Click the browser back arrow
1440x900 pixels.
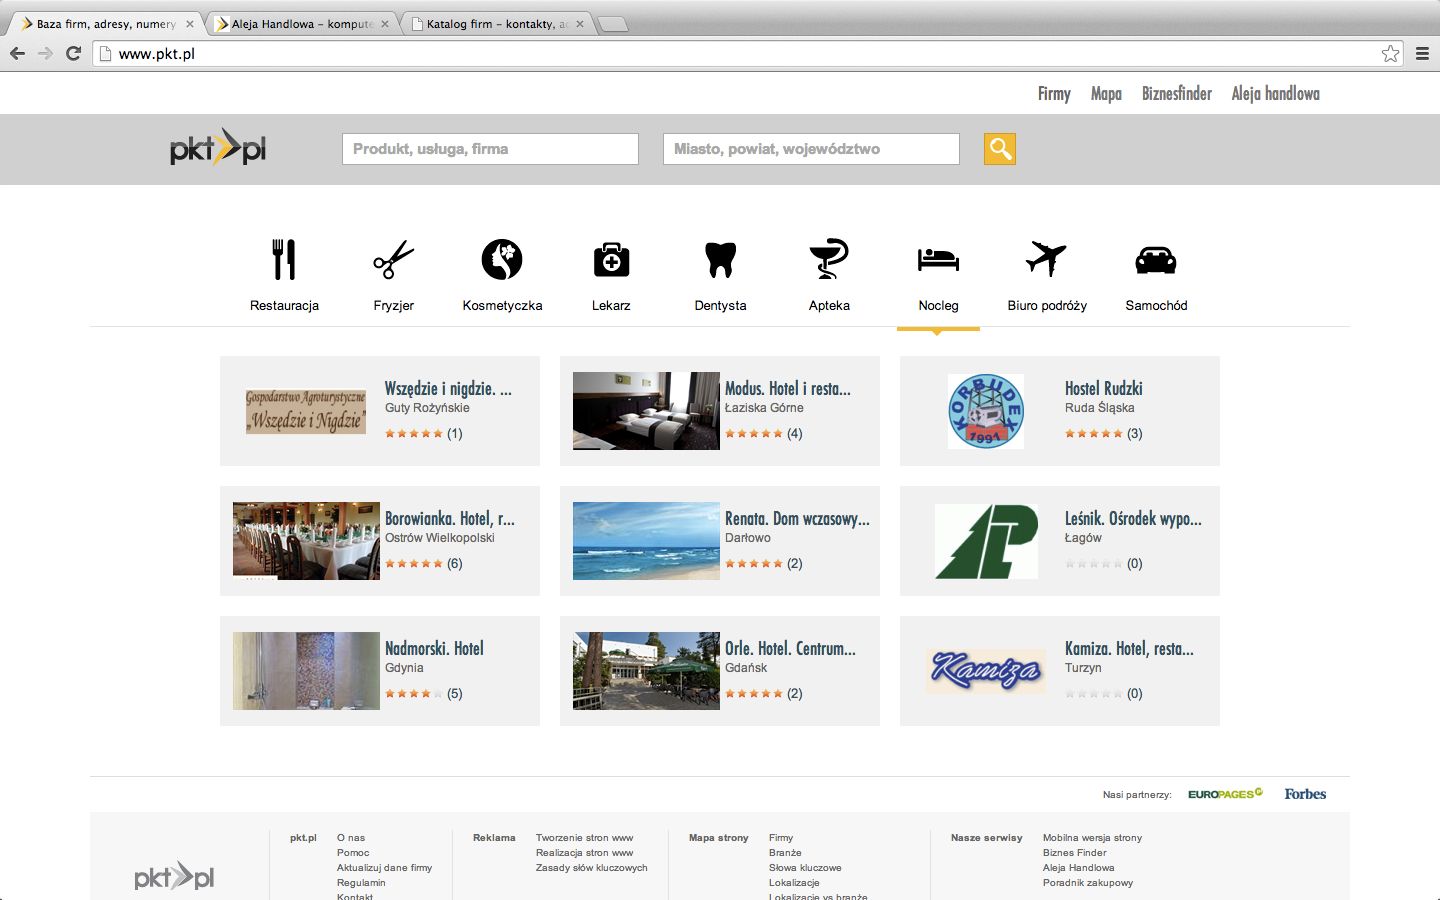pyautogui.click(x=17, y=53)
